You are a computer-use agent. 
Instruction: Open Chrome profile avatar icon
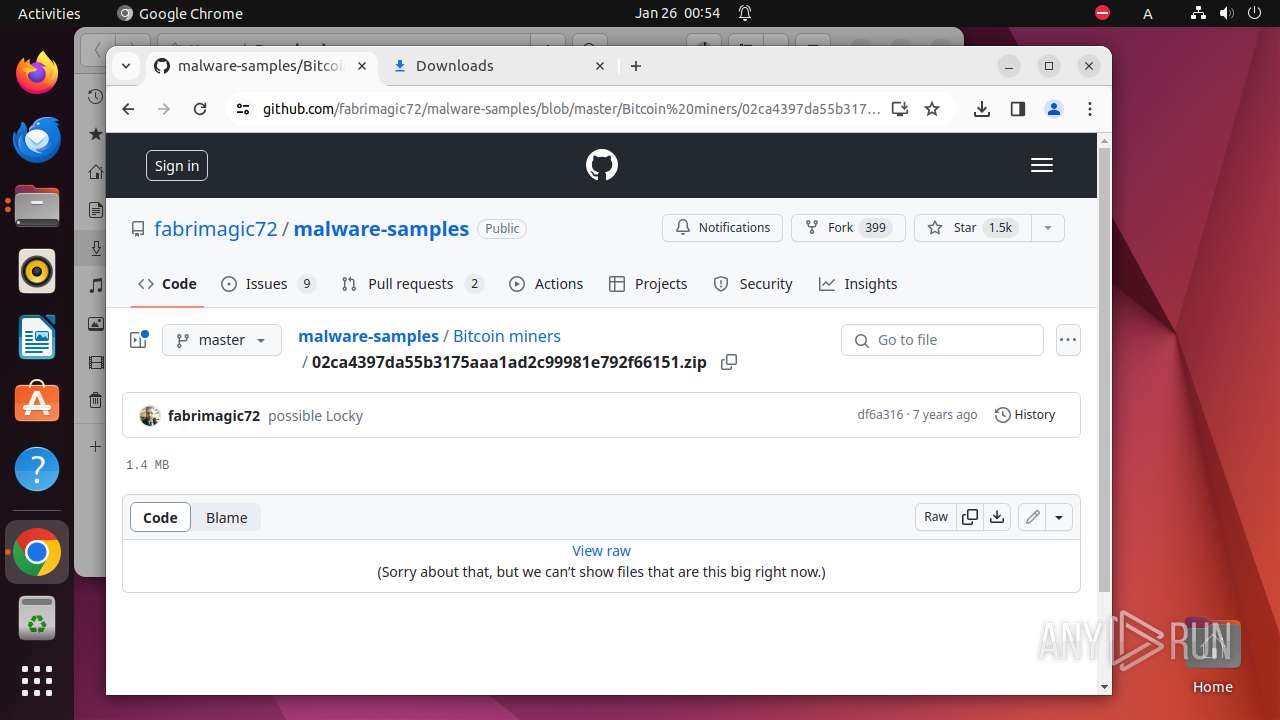point(1053,109)
